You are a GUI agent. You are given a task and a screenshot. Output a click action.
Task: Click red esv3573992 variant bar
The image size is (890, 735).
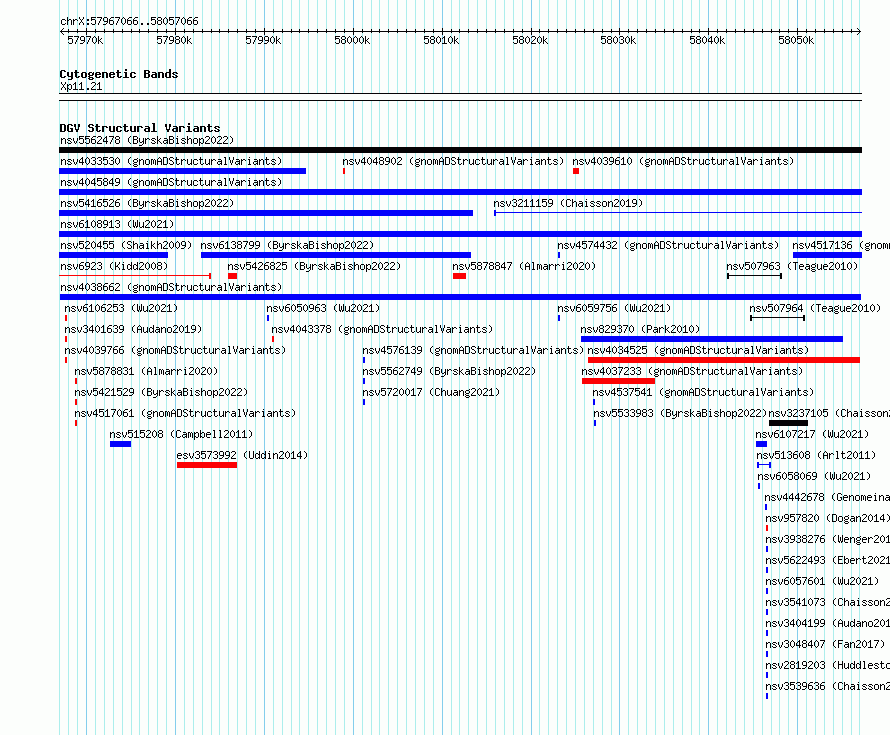tap(207, 465)
